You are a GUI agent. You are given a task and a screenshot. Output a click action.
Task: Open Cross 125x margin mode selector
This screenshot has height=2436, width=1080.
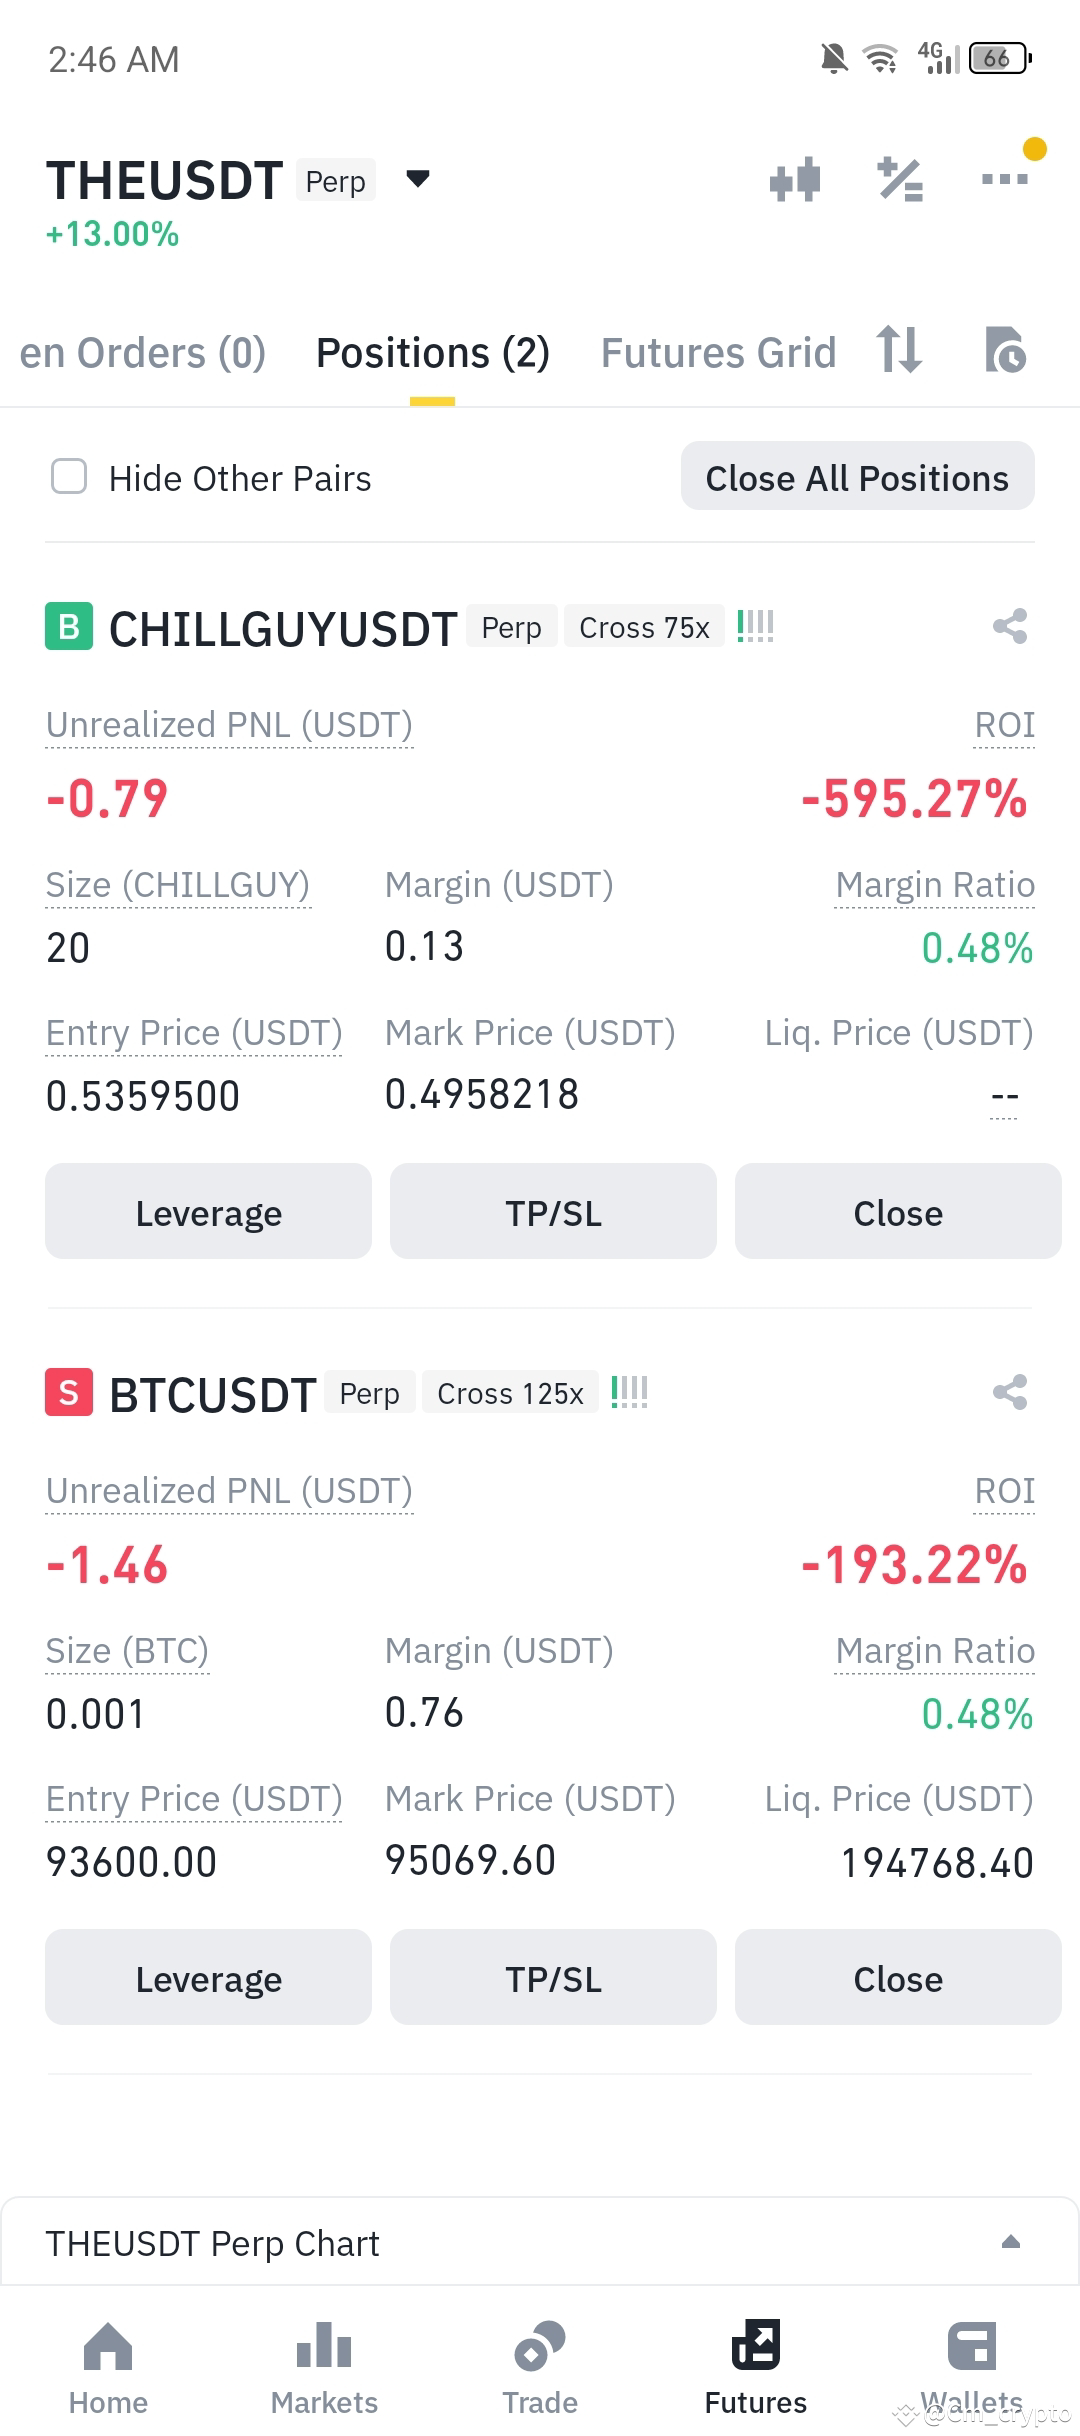[510, 1393]
